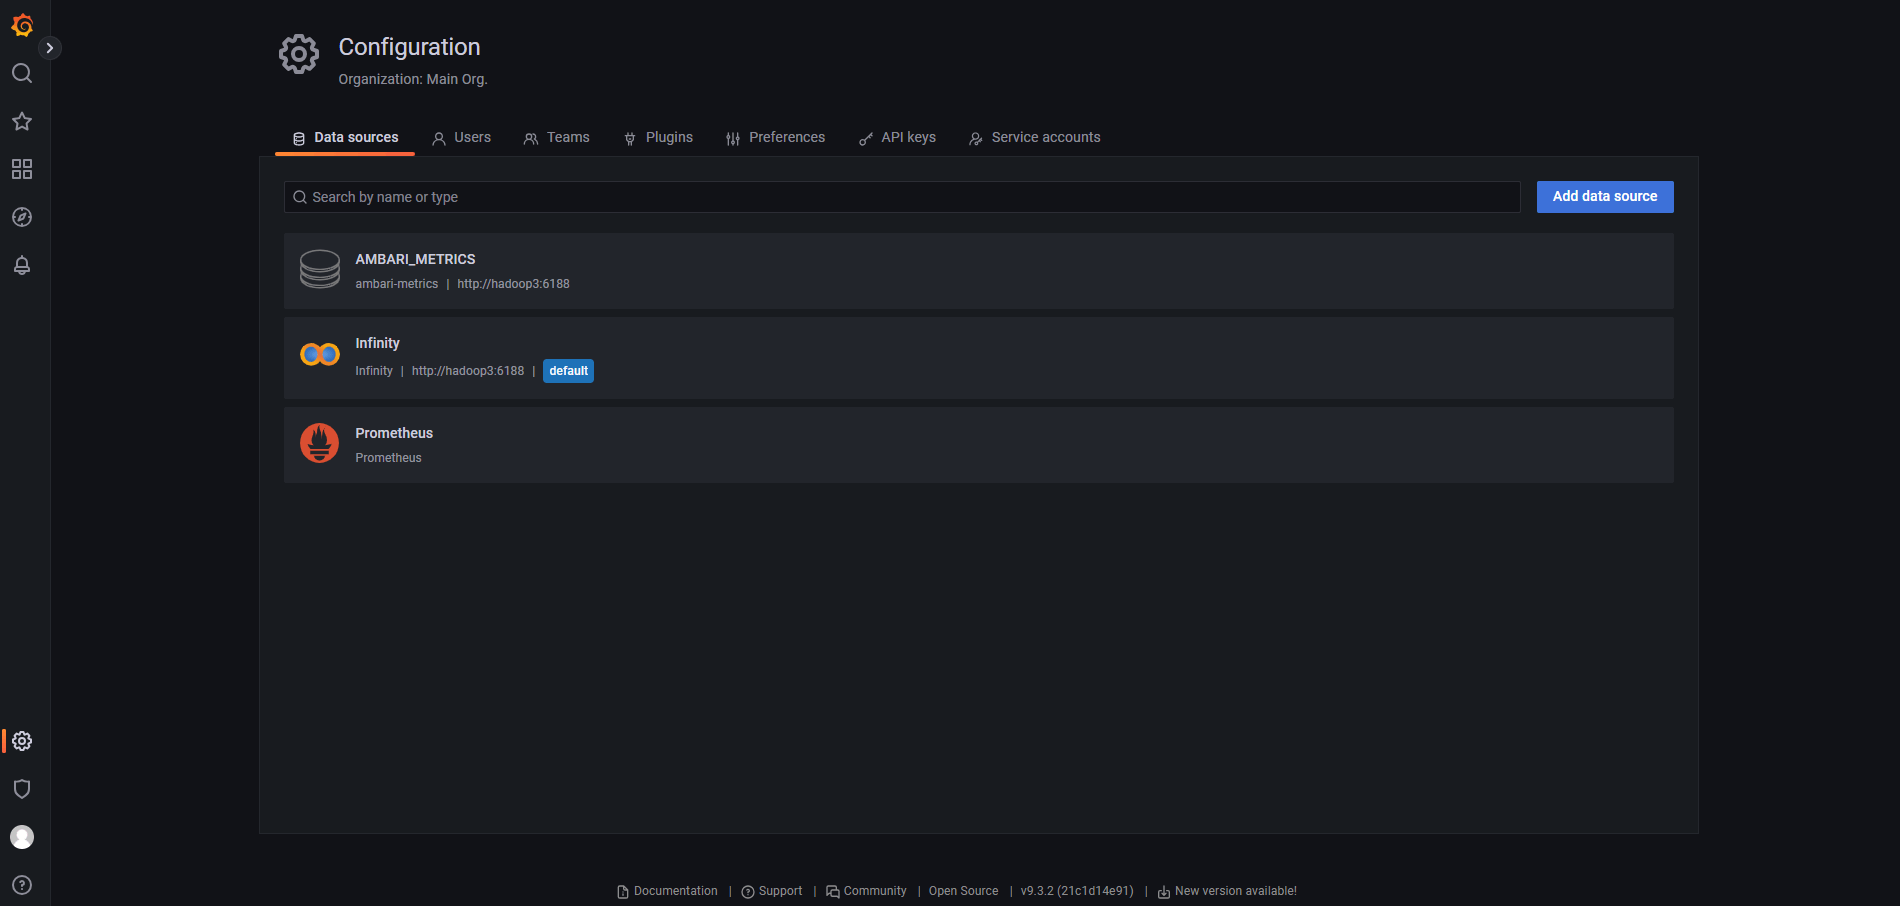Open Explore compass icon
Image resolution: width=1900 pixels, height=906 pixels.
coord(22,217)
